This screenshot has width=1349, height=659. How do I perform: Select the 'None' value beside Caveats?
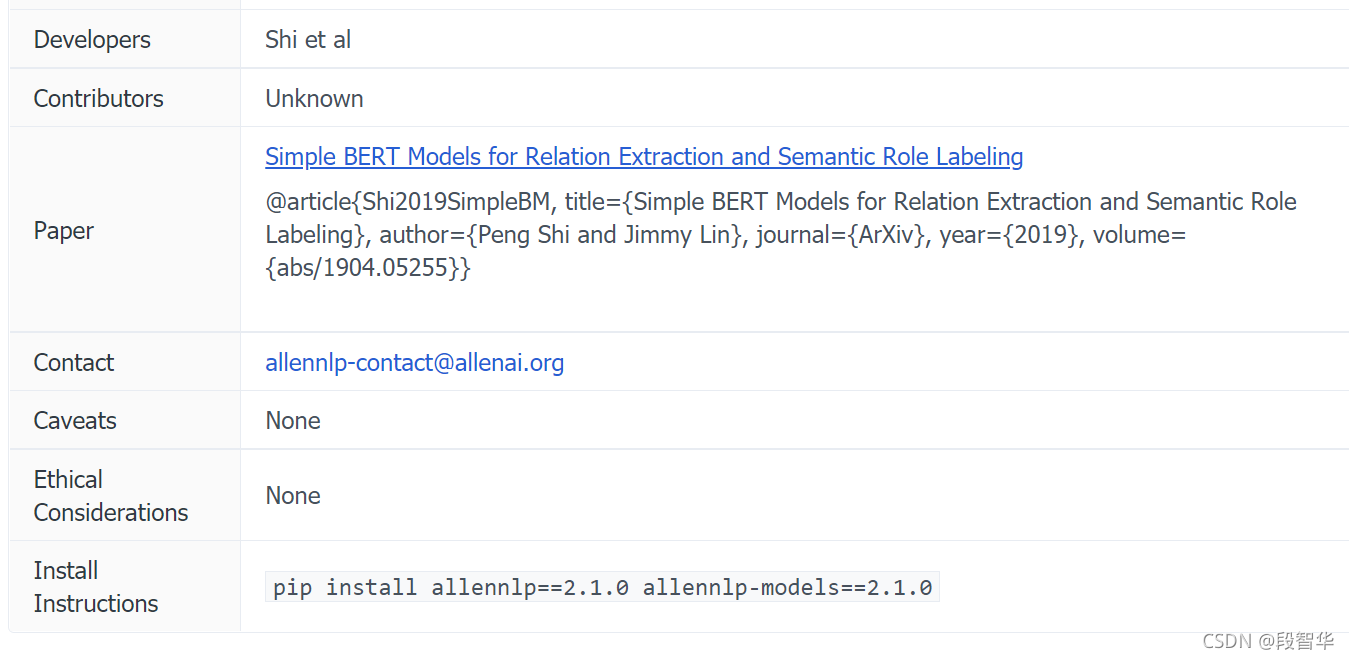[x=293, y=421]
